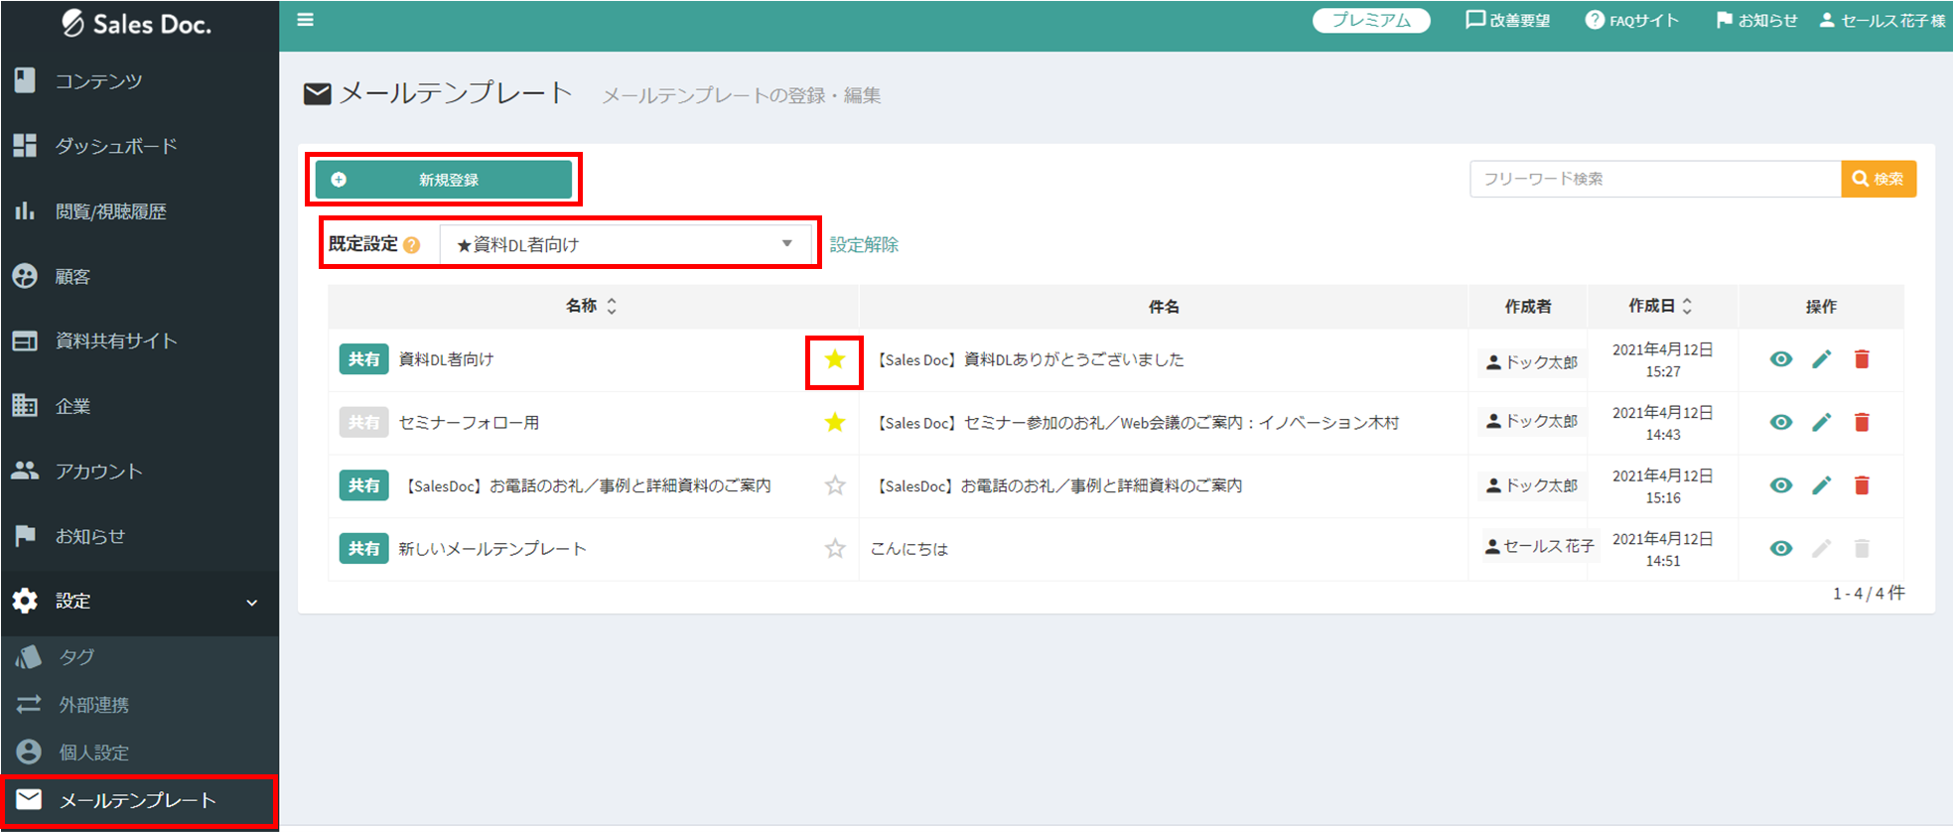Go to 資料共有サイト in the sidebar
This screenshot has width=1953, height=832.
coord(116,341)
